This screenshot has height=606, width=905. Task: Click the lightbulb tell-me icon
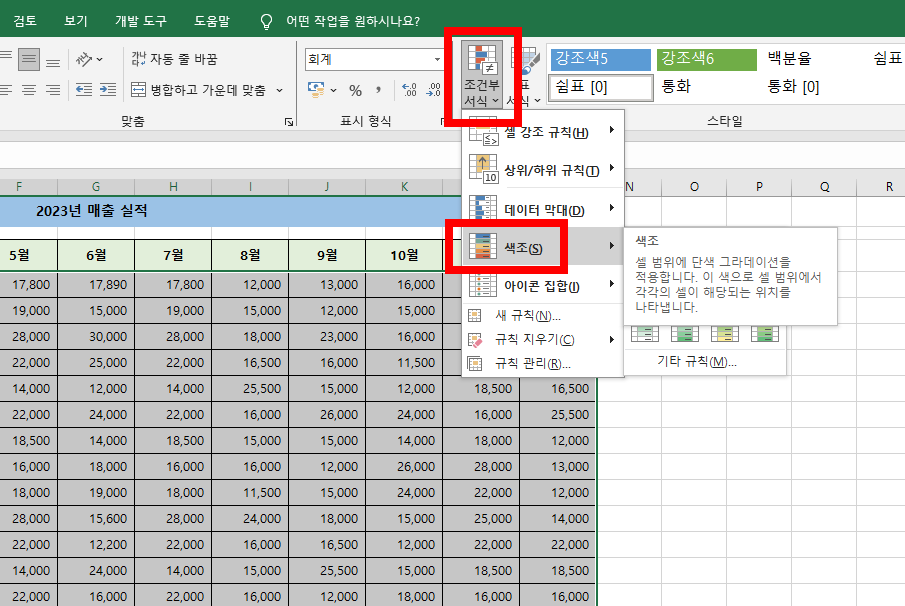266,21
